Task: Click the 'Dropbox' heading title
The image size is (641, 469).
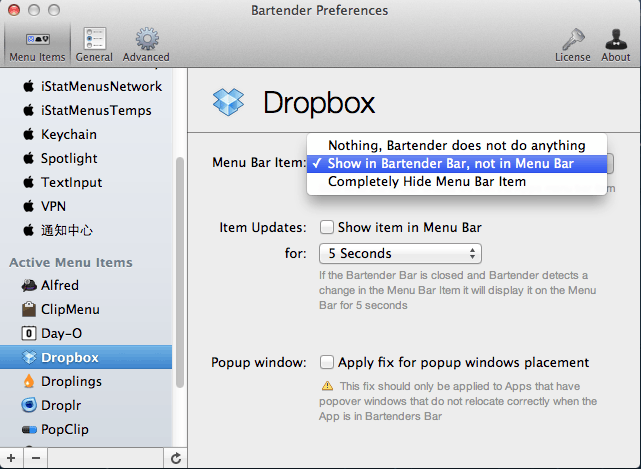Action: (x=319, y=103)
